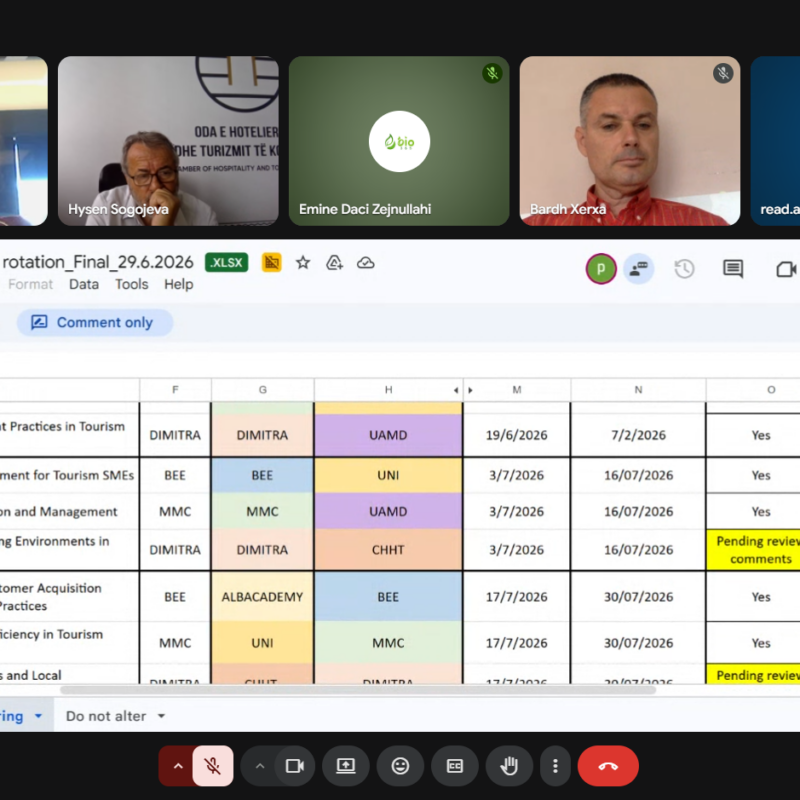Viewport: 800px width, 800px height.
Task: Star the spreadsheet document
Action: (x=303, y=263)
